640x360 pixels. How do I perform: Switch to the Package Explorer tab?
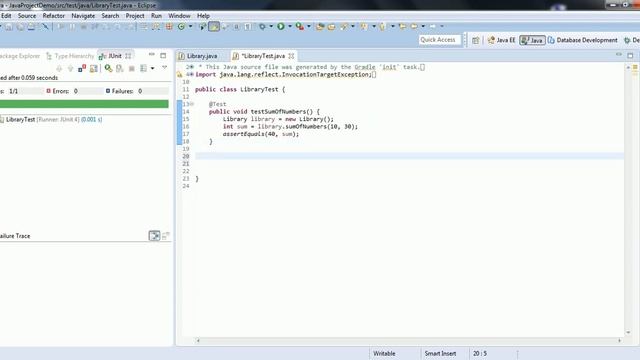(x=19, y=56)
